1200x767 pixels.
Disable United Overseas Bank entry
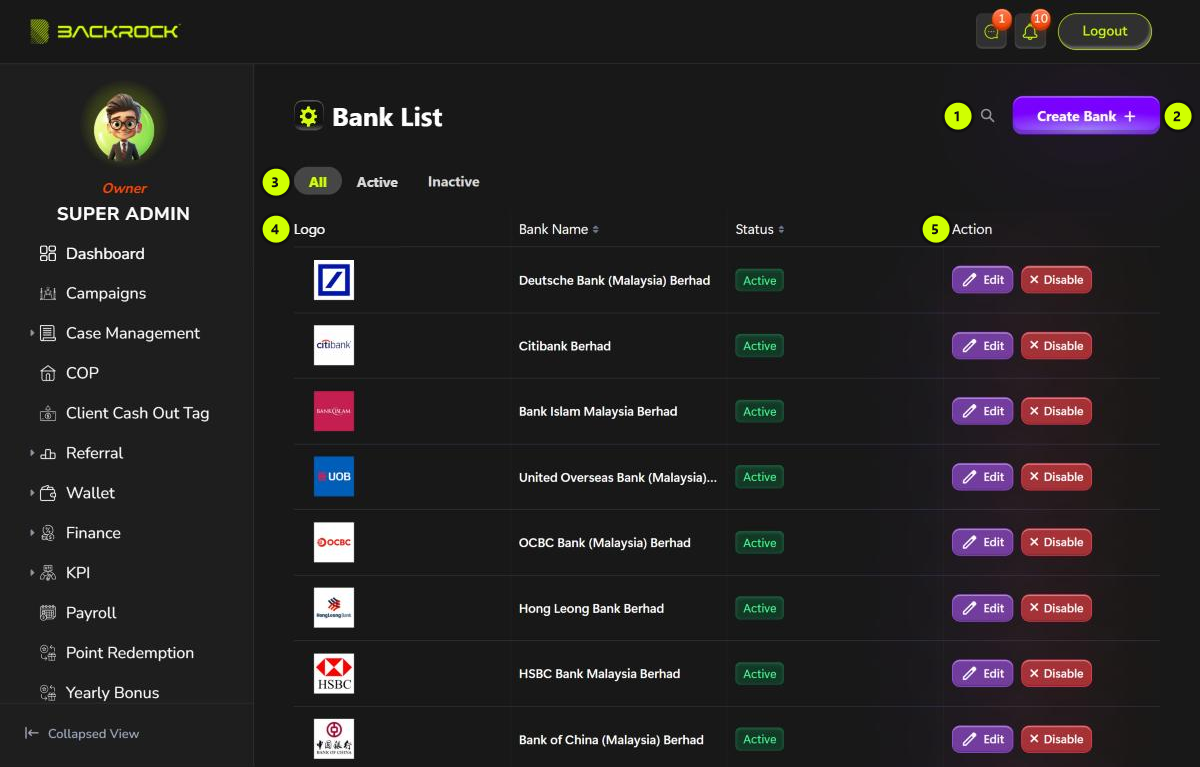pyautogui.click(x=1056, y=477)
